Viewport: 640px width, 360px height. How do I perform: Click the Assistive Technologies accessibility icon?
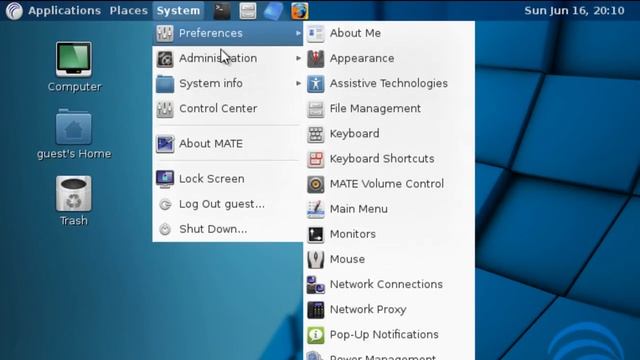pos(316,84)
